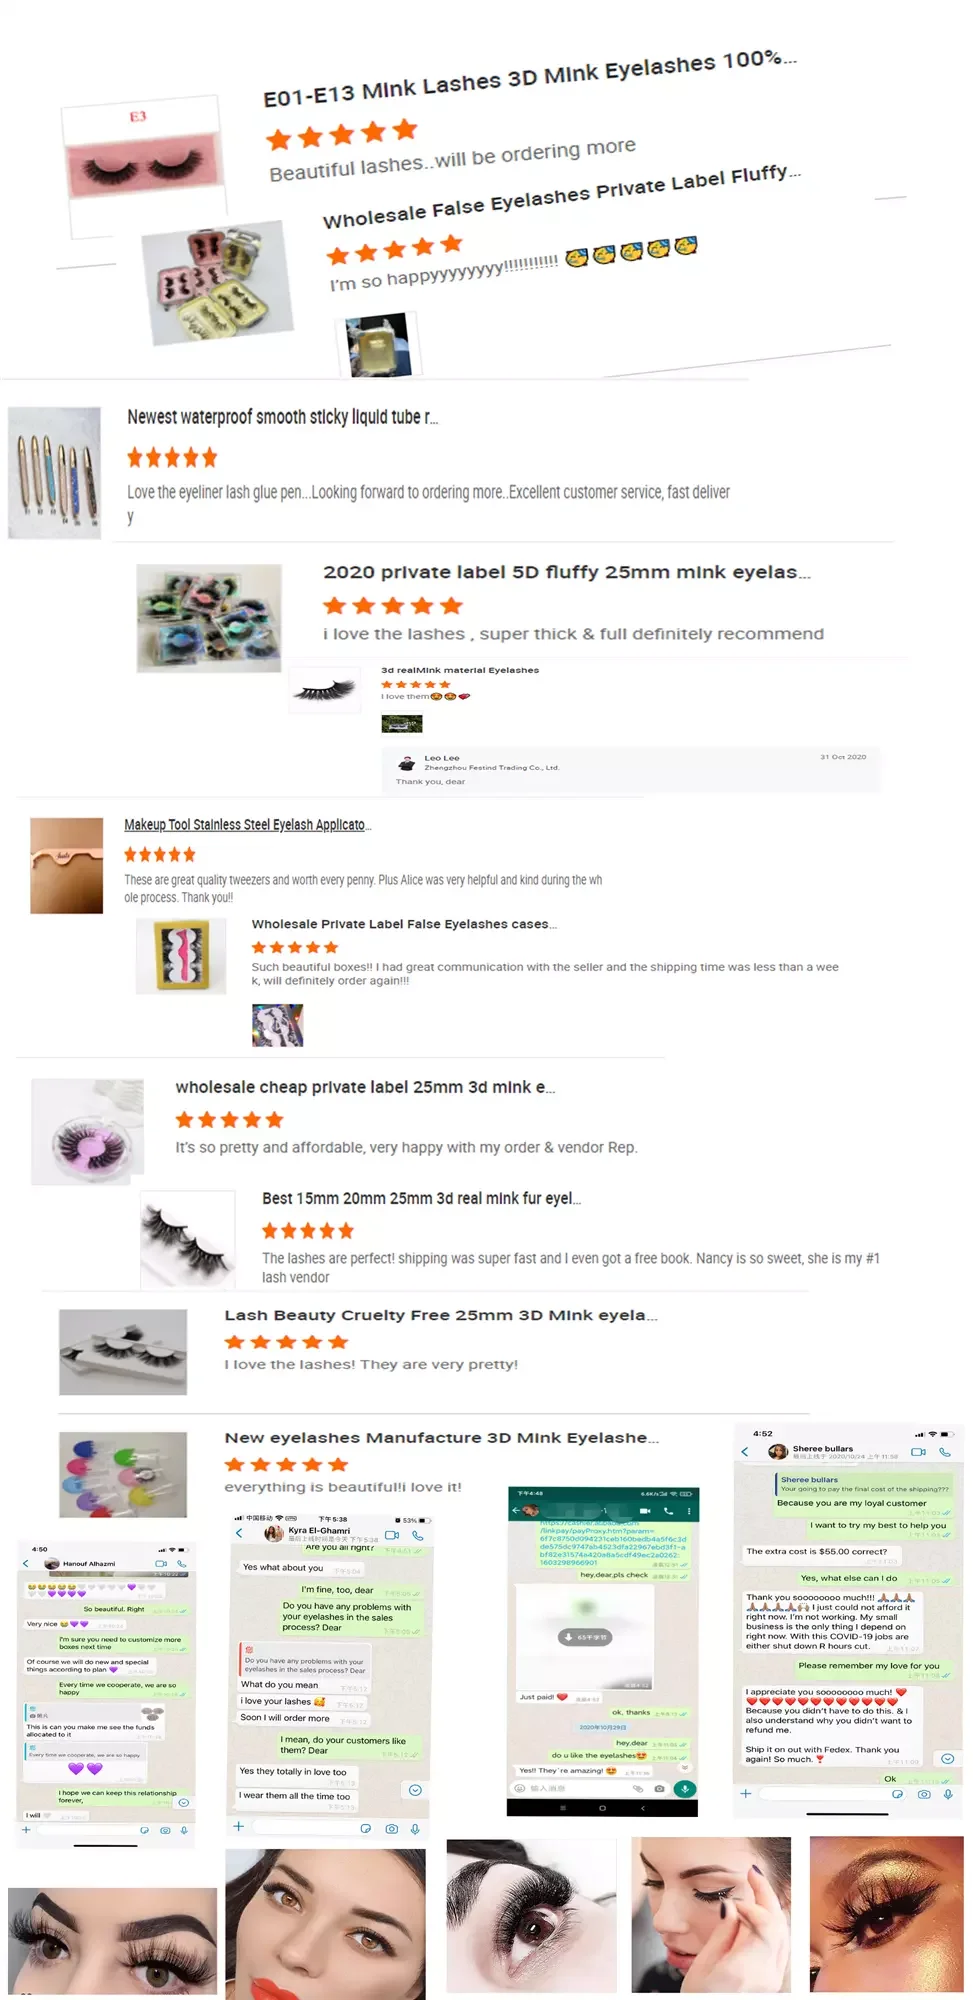973x2000 pixels.
Task: Tap microphone icon in Kyra El-Ghamri chat
Action: [x=415, y=1828]
